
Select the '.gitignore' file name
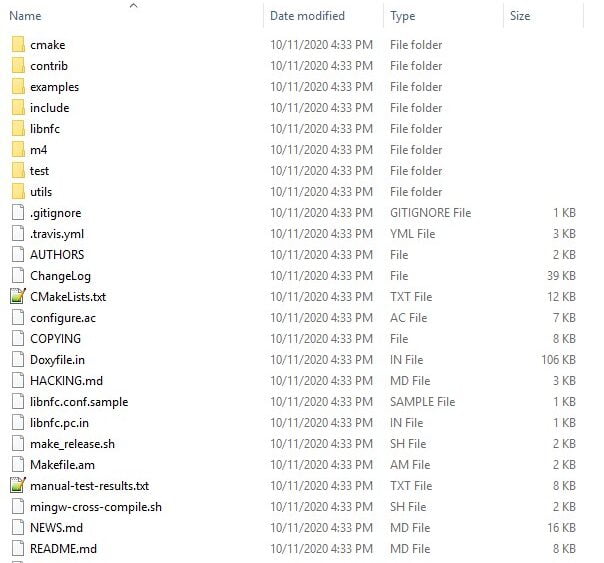tap(56, 213)
